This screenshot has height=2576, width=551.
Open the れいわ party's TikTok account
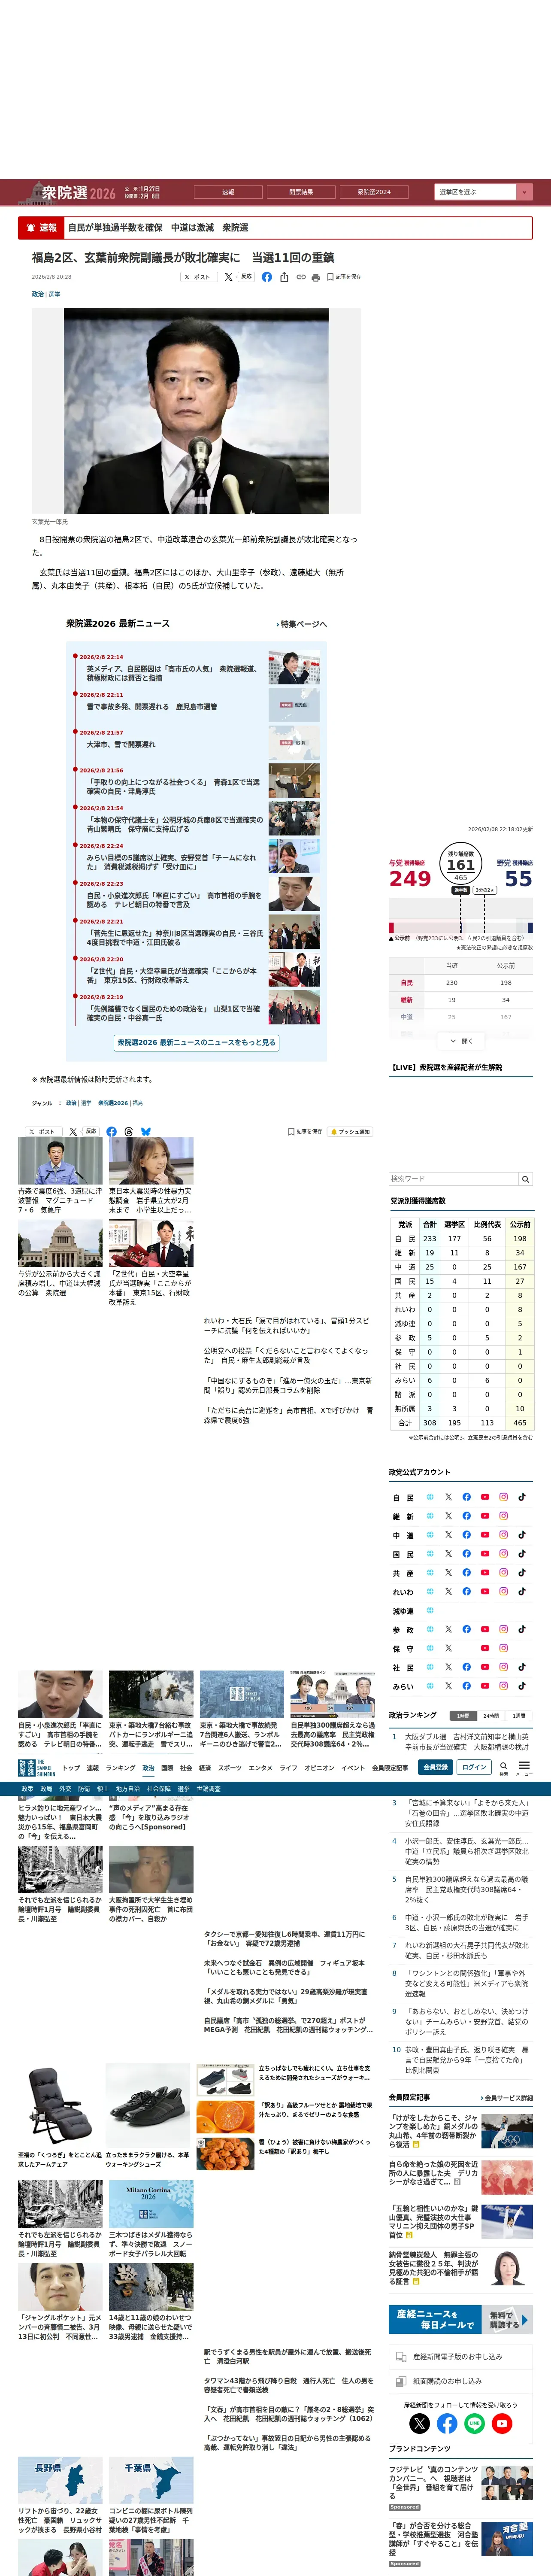[522, 1591]
